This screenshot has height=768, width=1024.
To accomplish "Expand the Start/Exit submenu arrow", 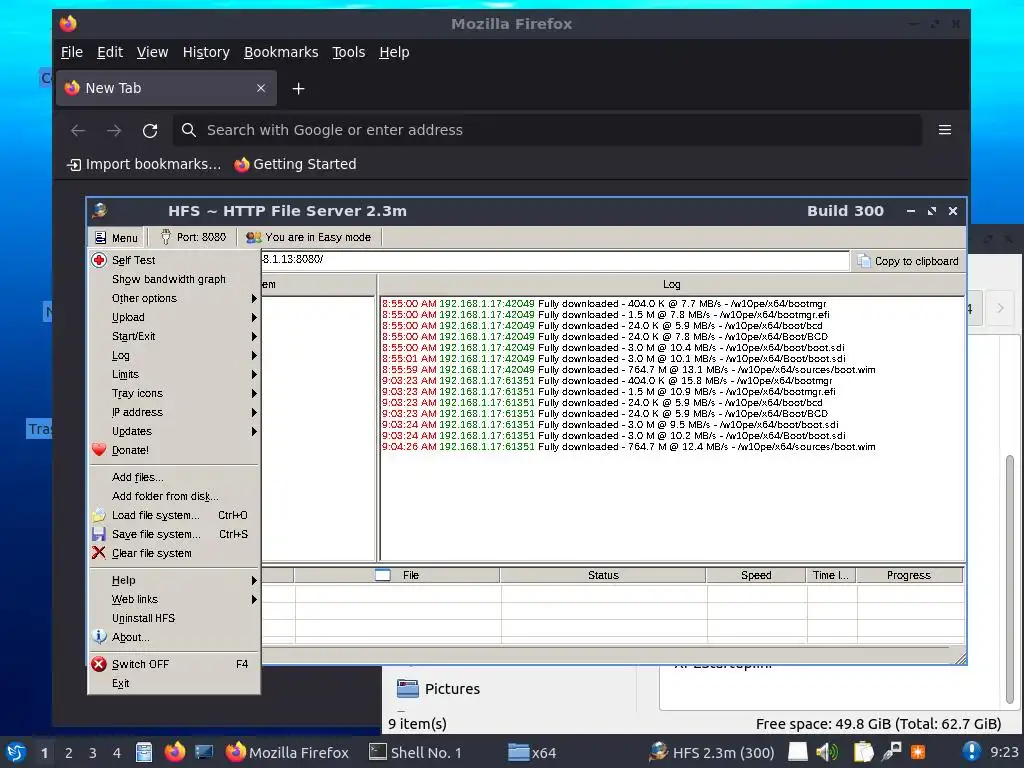I will [x=254, y=336].
